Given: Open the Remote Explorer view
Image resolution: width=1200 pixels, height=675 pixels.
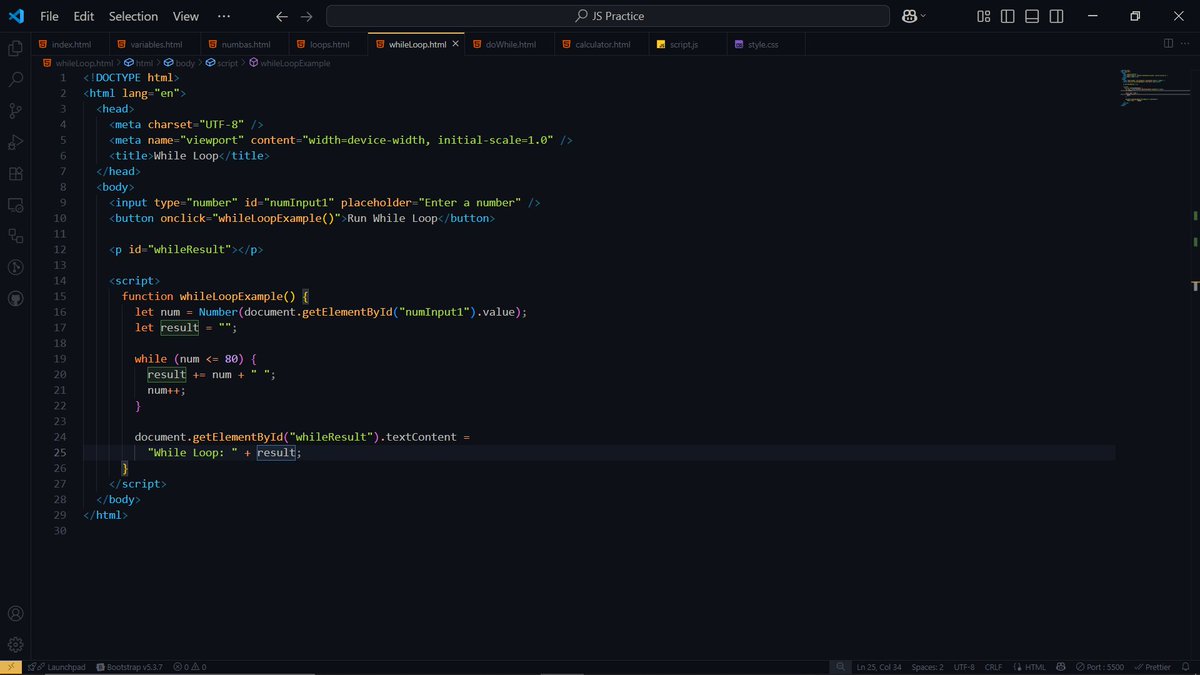Looking at the screenshot, I should (x=15, y=204).
